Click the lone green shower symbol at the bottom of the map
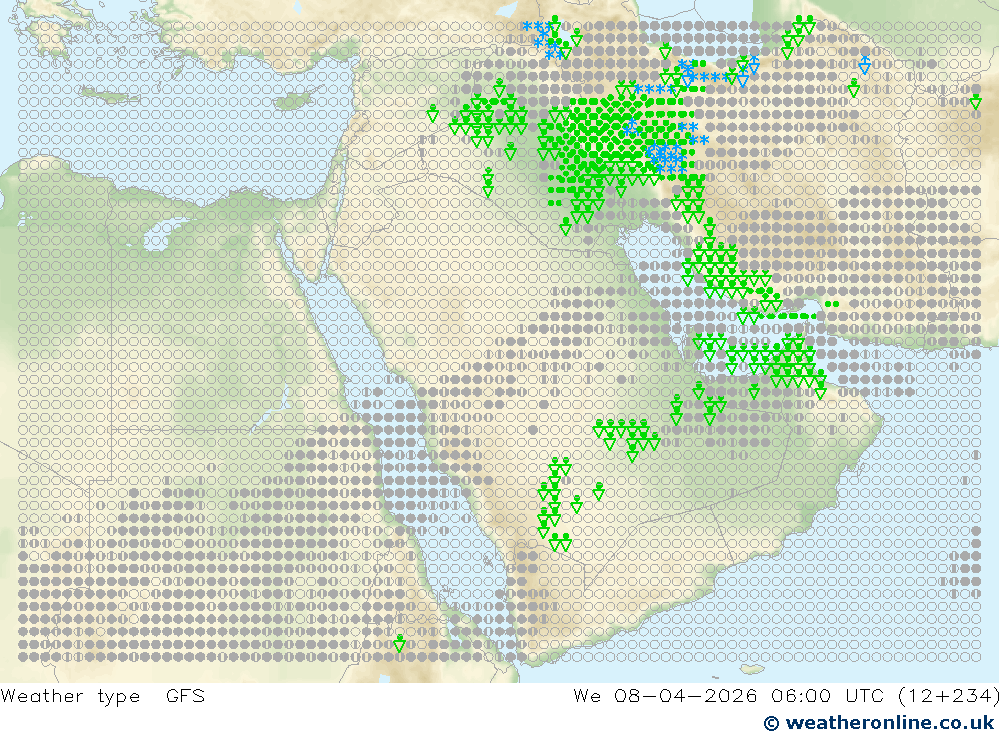This screenshot has height=733, width=1000. point(399,644)
